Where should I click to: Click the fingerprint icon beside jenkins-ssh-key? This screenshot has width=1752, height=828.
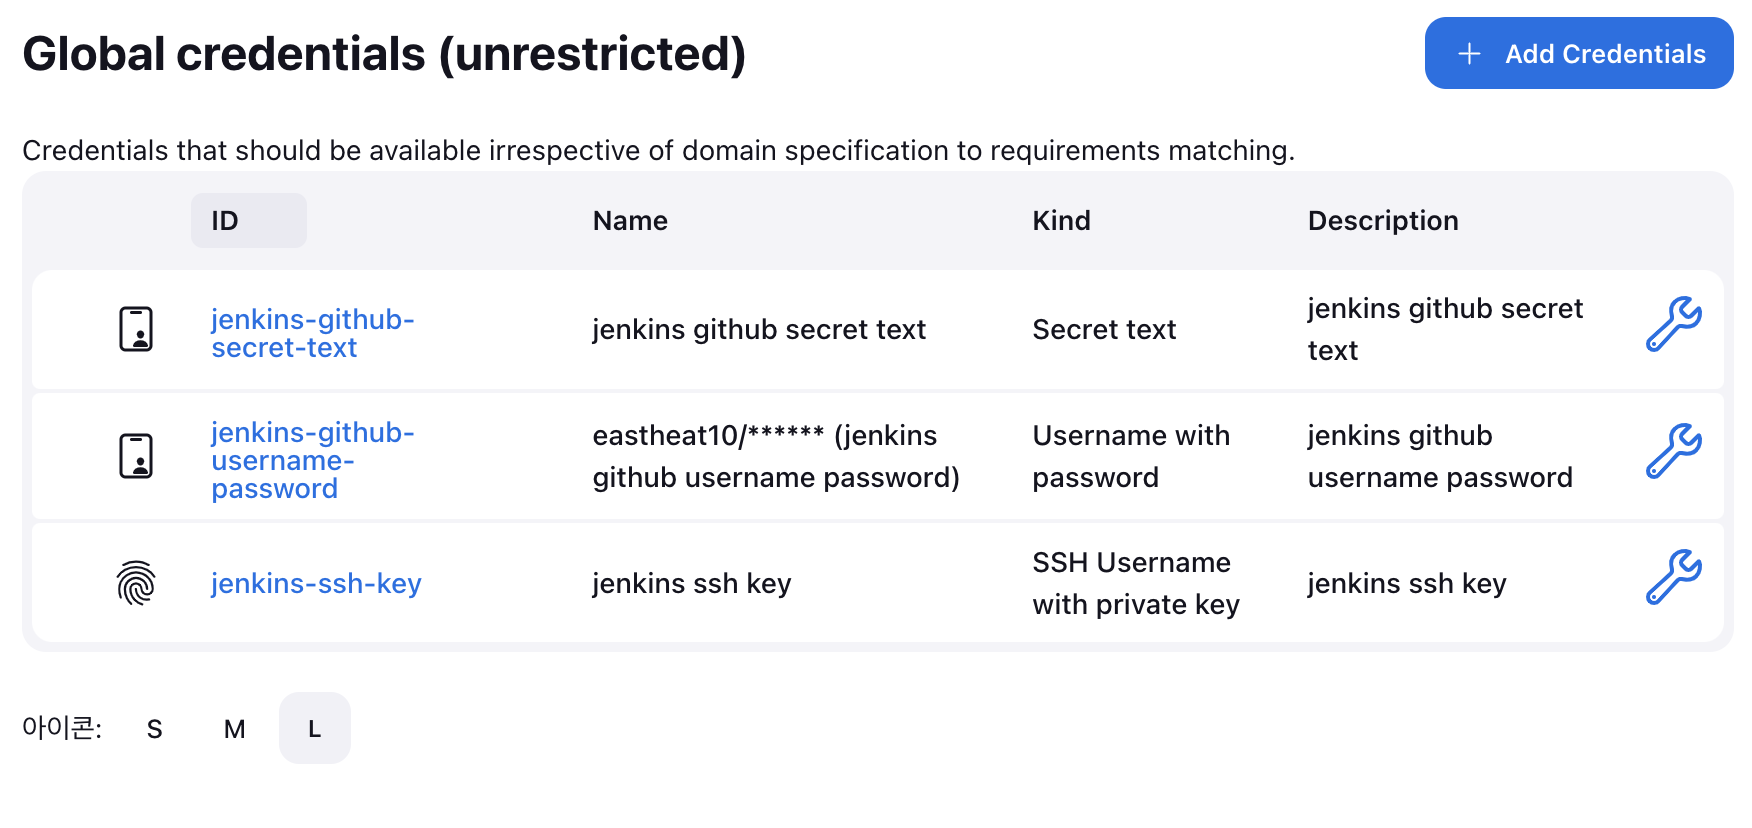click(136, 583)
